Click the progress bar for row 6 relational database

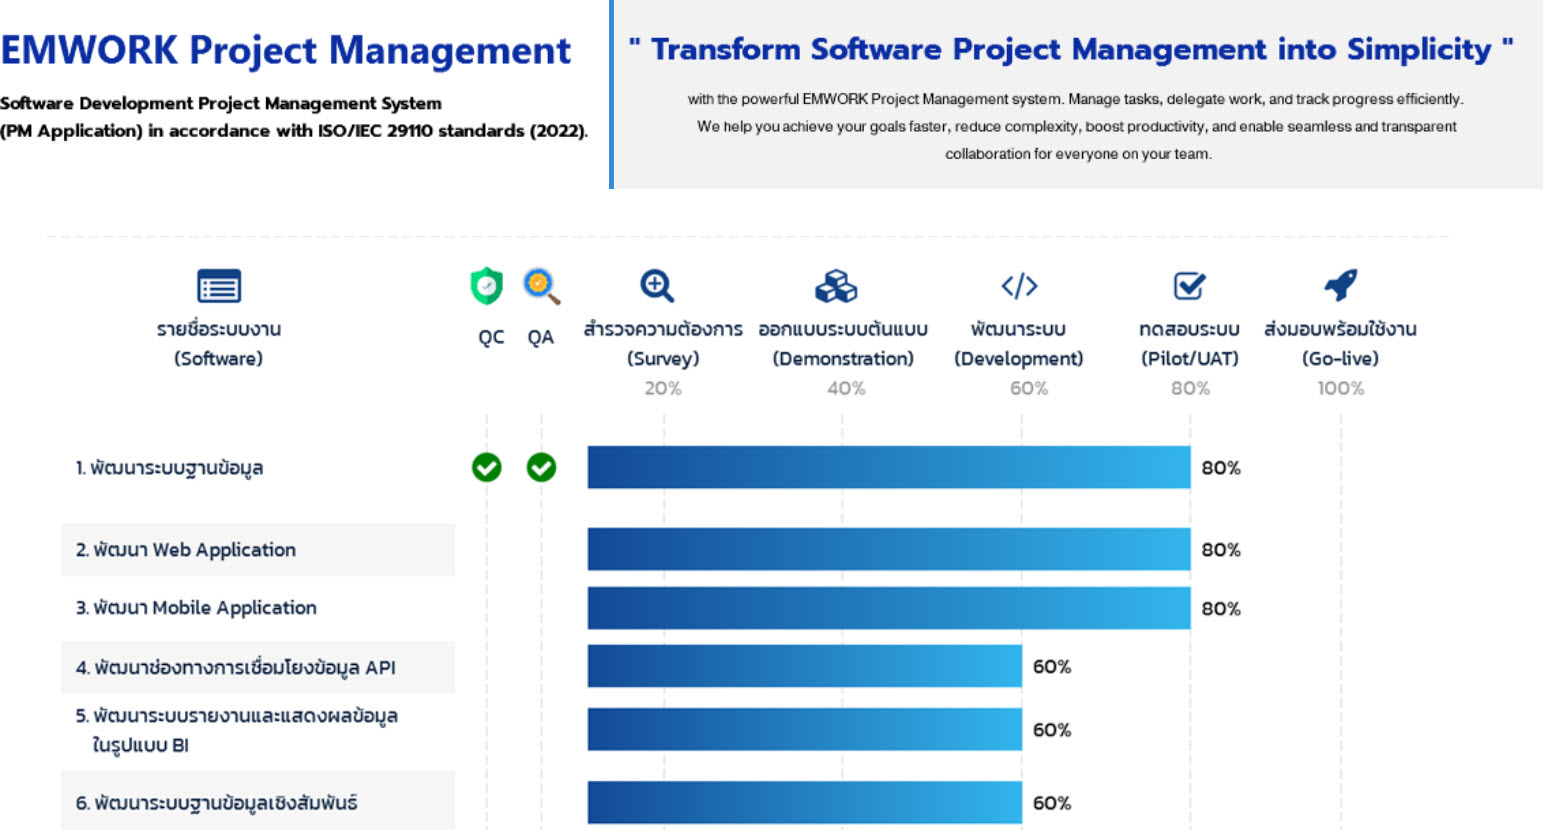[x=805, y=802]
